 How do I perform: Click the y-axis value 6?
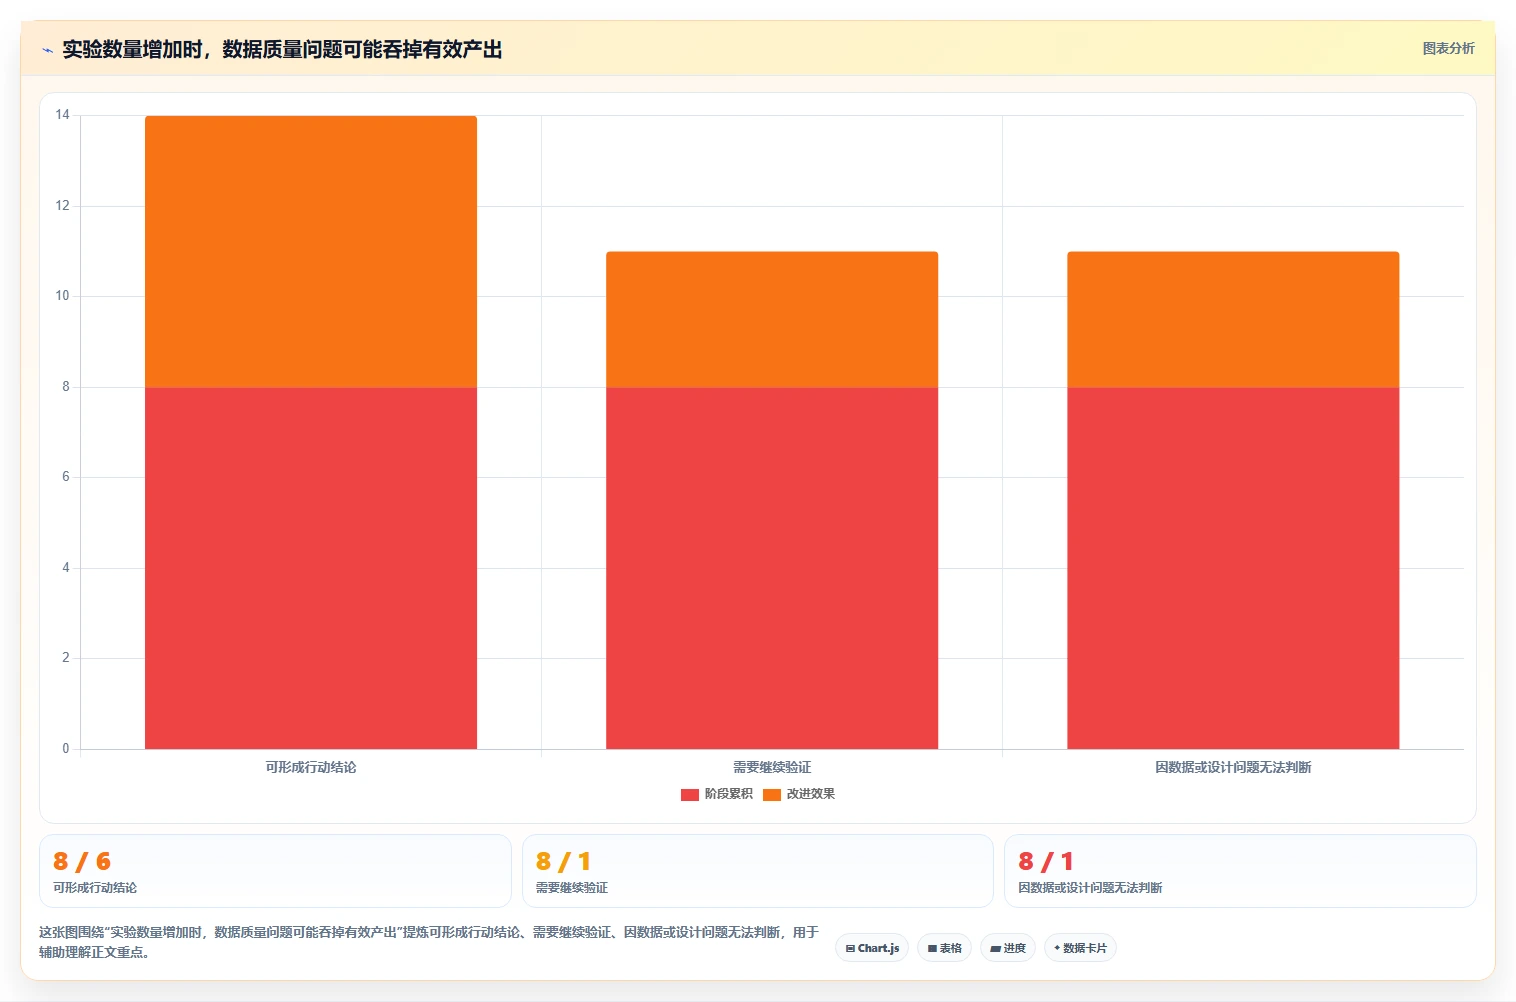tap(66, 477)
